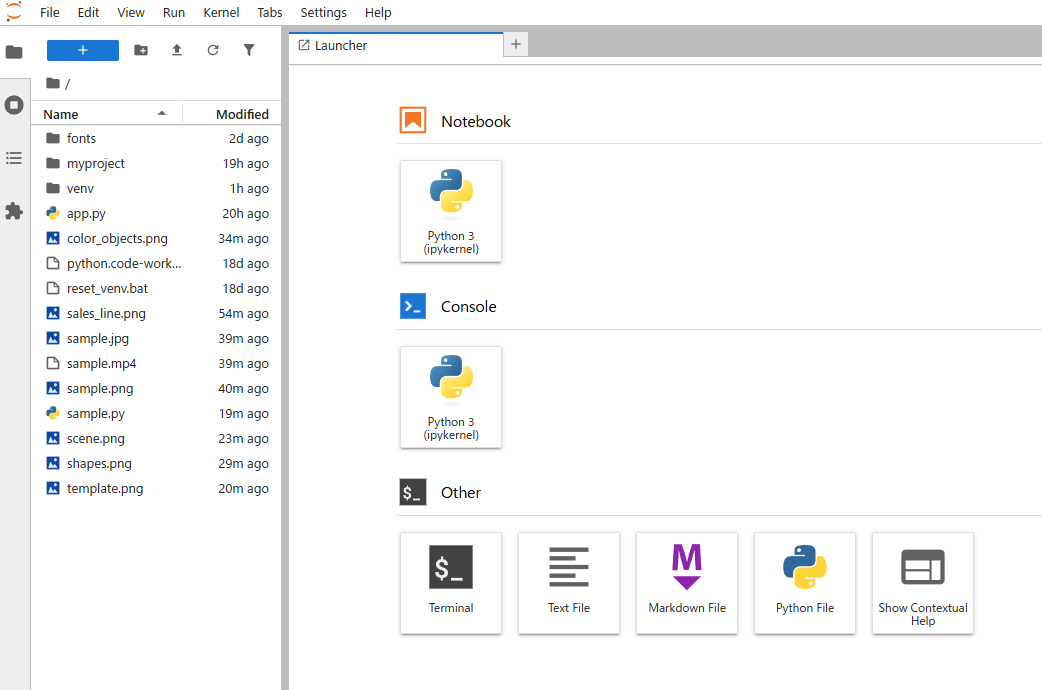Click the blue New Launcher plus button
Viewport: 1042px width, 690px height.
83,50
